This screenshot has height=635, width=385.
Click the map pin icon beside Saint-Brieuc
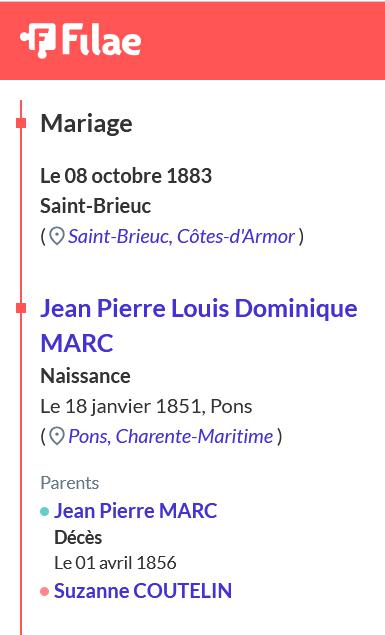tap(57, 236)
